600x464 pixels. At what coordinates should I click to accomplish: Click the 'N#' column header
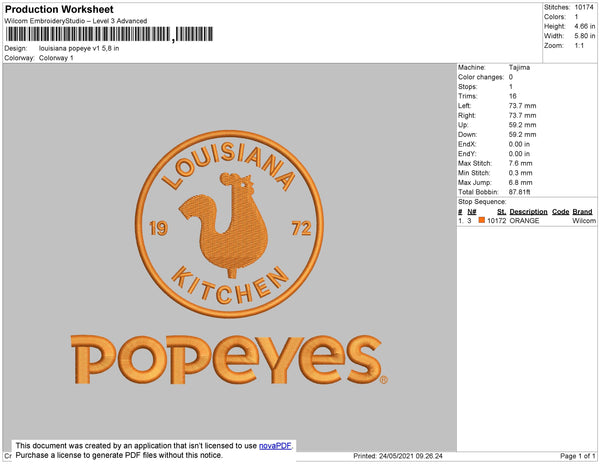[472, 212]
